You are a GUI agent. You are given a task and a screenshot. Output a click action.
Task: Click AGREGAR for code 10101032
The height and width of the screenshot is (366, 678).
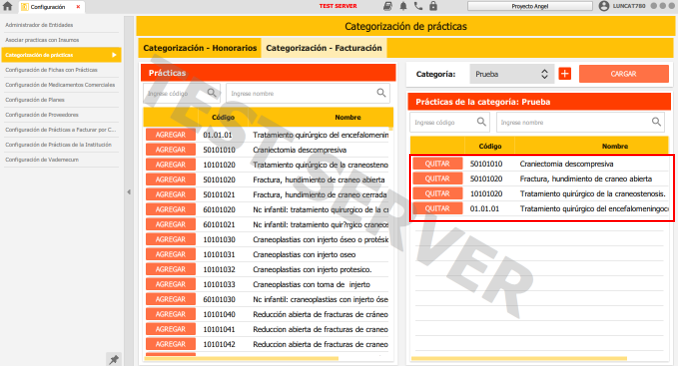click(171, 269)
